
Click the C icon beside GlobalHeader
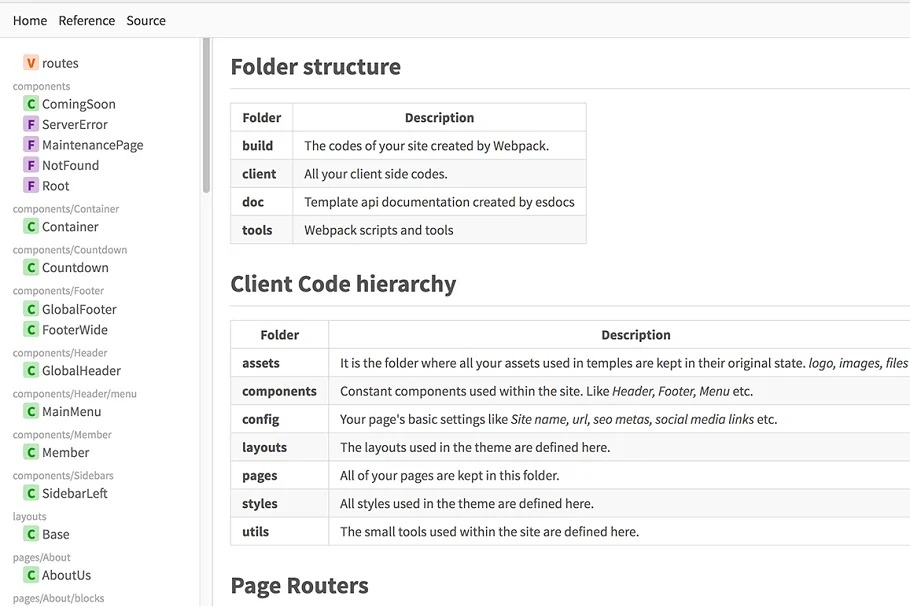31,371
